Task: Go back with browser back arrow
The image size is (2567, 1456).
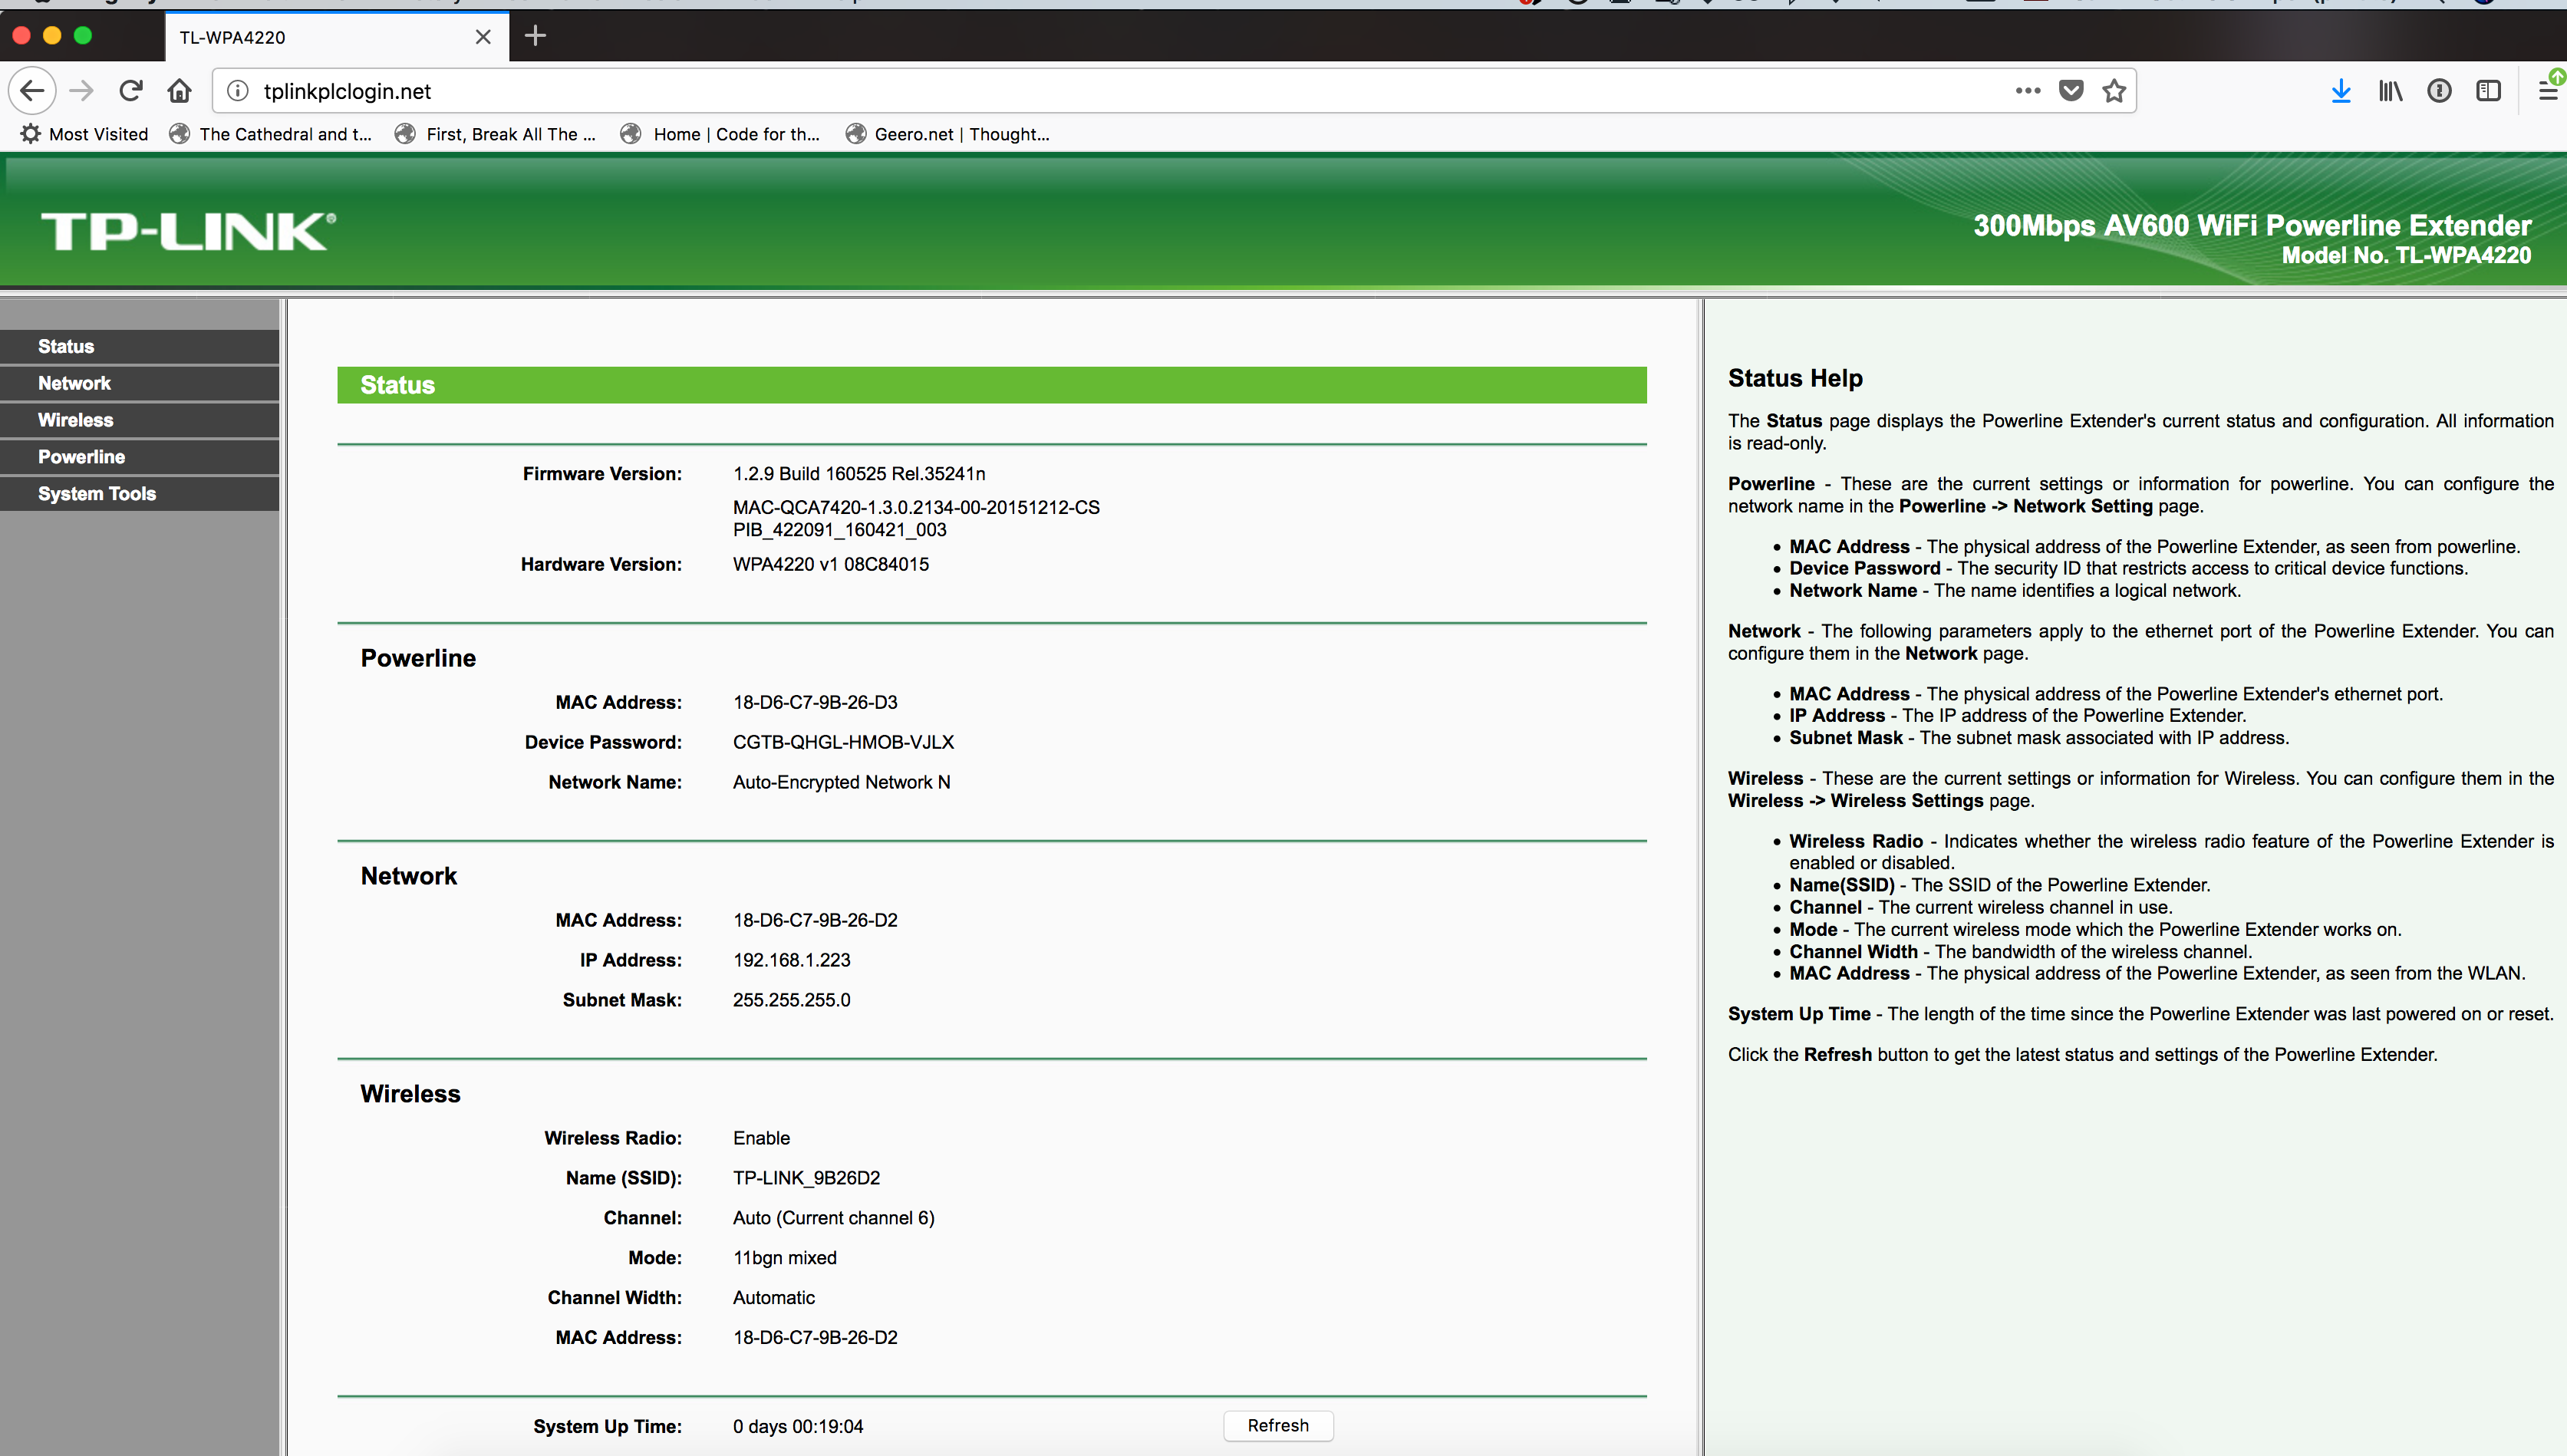Action: point(32,91)
